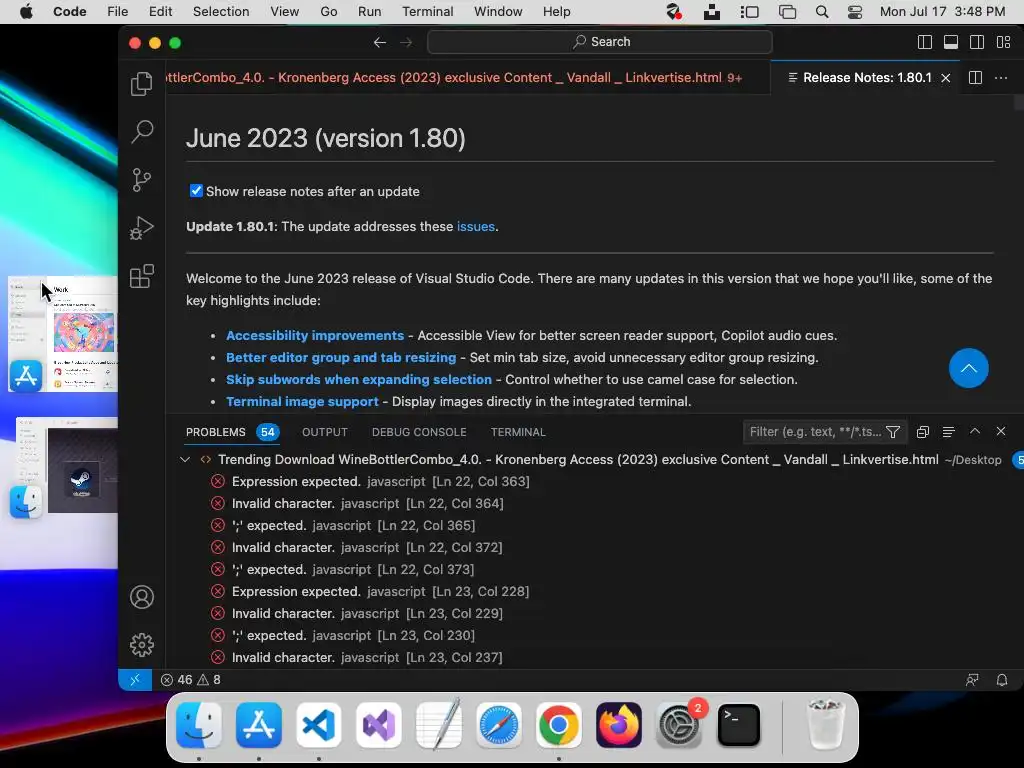This screenshot has height=768, width=1024.
Task: Open the Extensions view
Action: 142,276
